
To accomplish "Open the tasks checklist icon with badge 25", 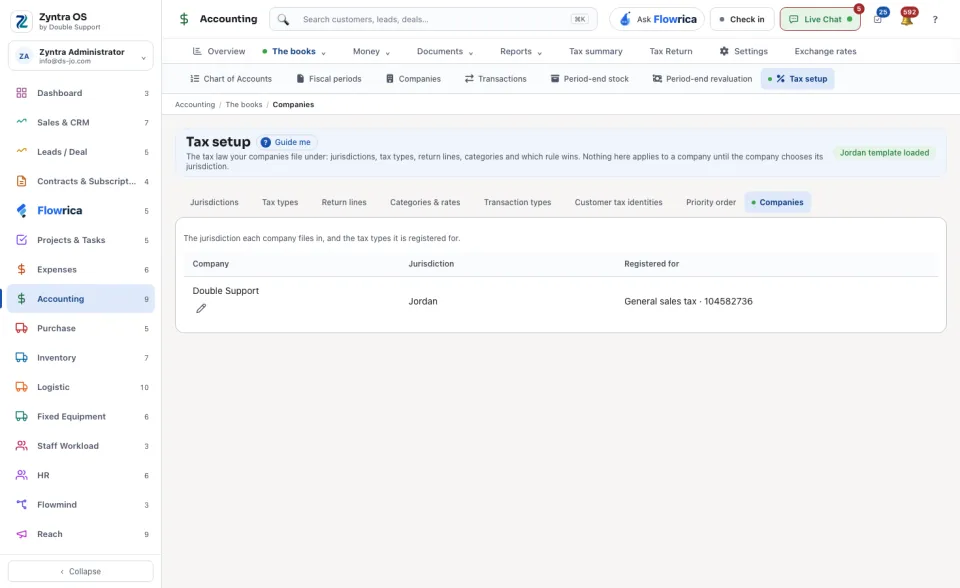I will tap(877, 19).
